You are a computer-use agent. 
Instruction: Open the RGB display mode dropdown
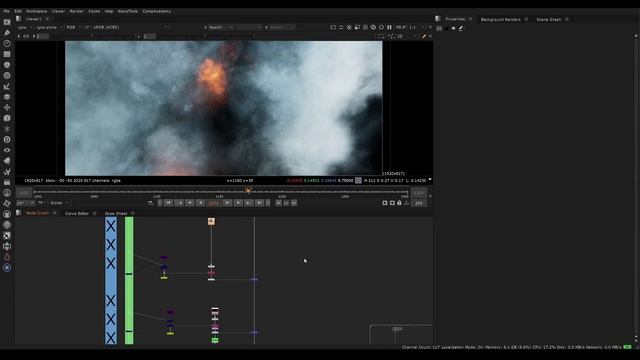[x=74, y=27]
